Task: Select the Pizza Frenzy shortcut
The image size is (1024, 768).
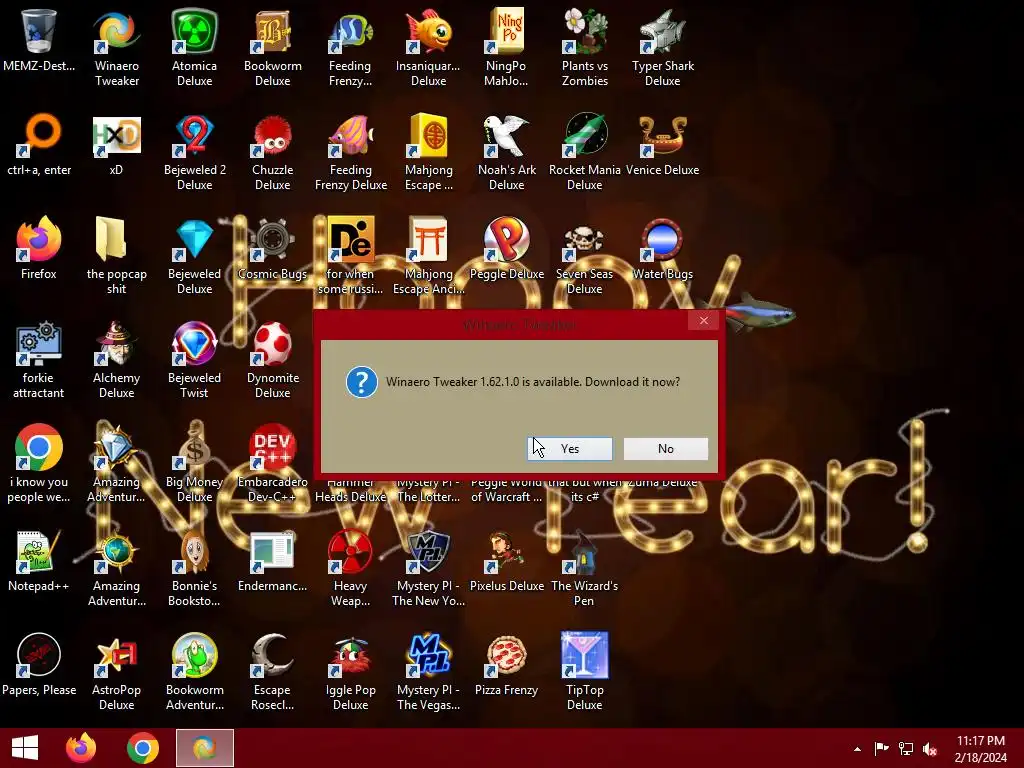Action: (x=506, y=665)
